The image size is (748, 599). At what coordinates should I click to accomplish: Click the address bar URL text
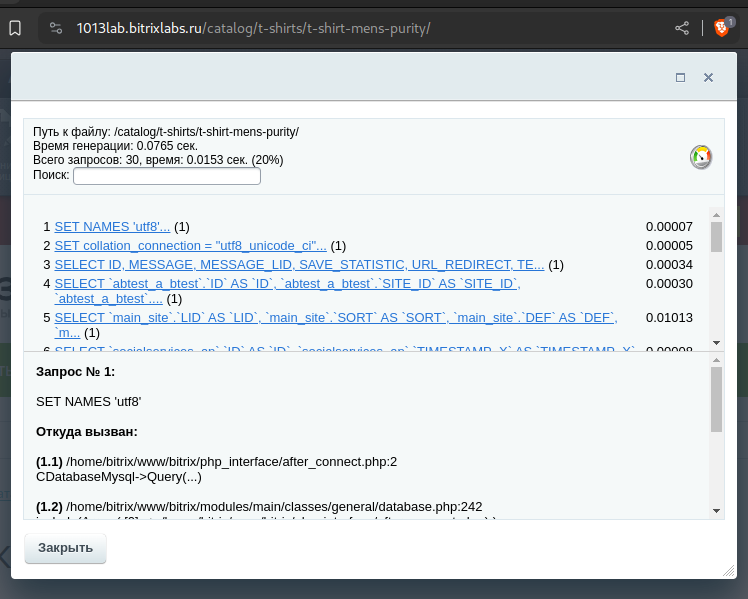[253, 28]
